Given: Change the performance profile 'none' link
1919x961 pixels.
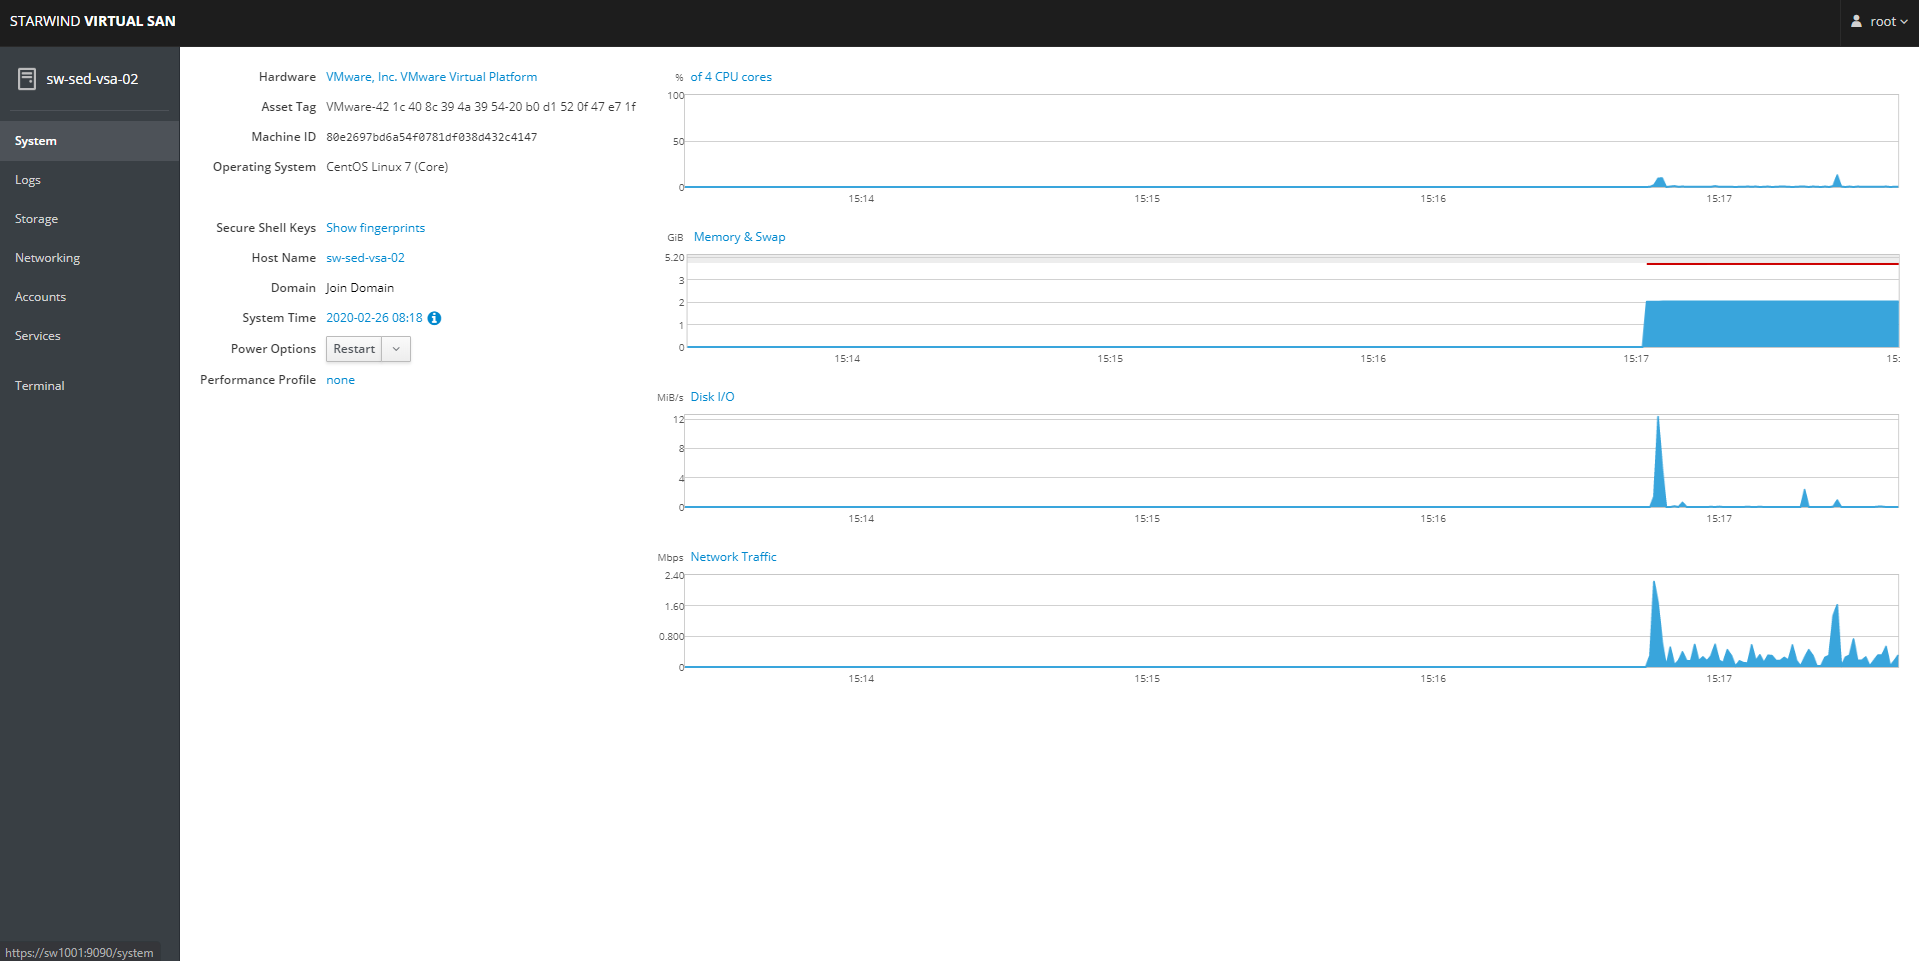Looking at the screenshot, I should click(x=340, y=380).
